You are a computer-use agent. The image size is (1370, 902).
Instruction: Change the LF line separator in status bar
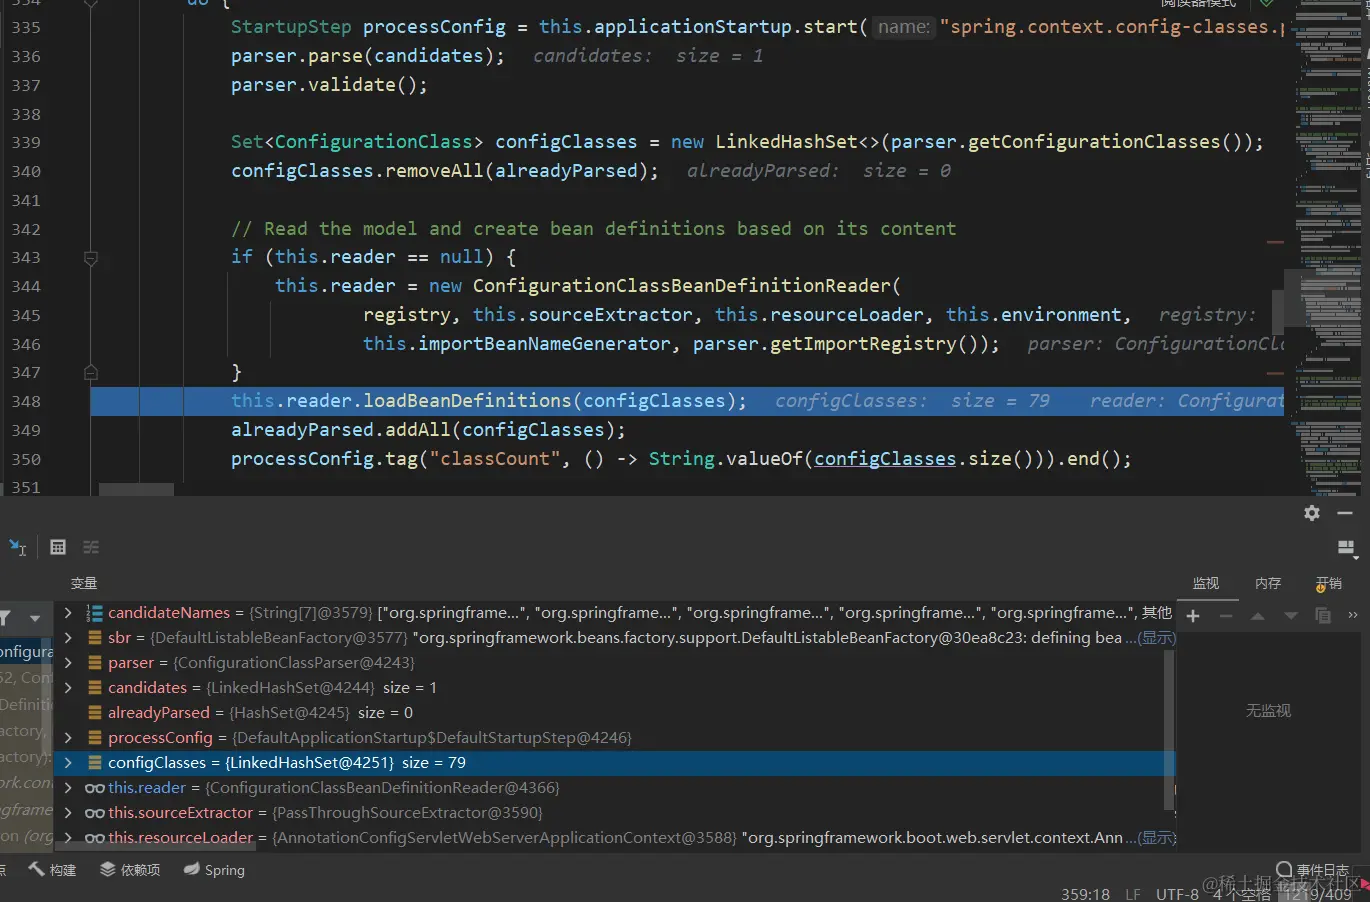pyautogui.click(x=1133, y=894)
